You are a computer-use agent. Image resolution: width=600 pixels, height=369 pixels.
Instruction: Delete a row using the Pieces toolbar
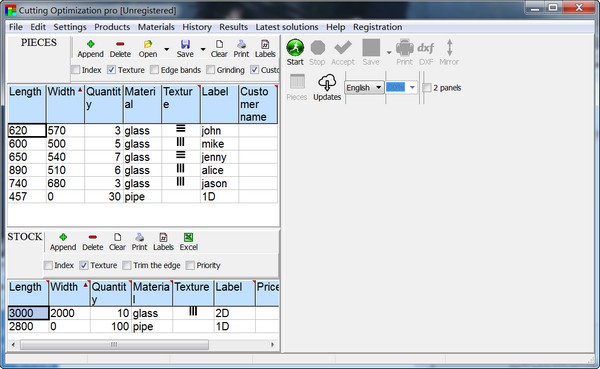[x=120, y=49]
